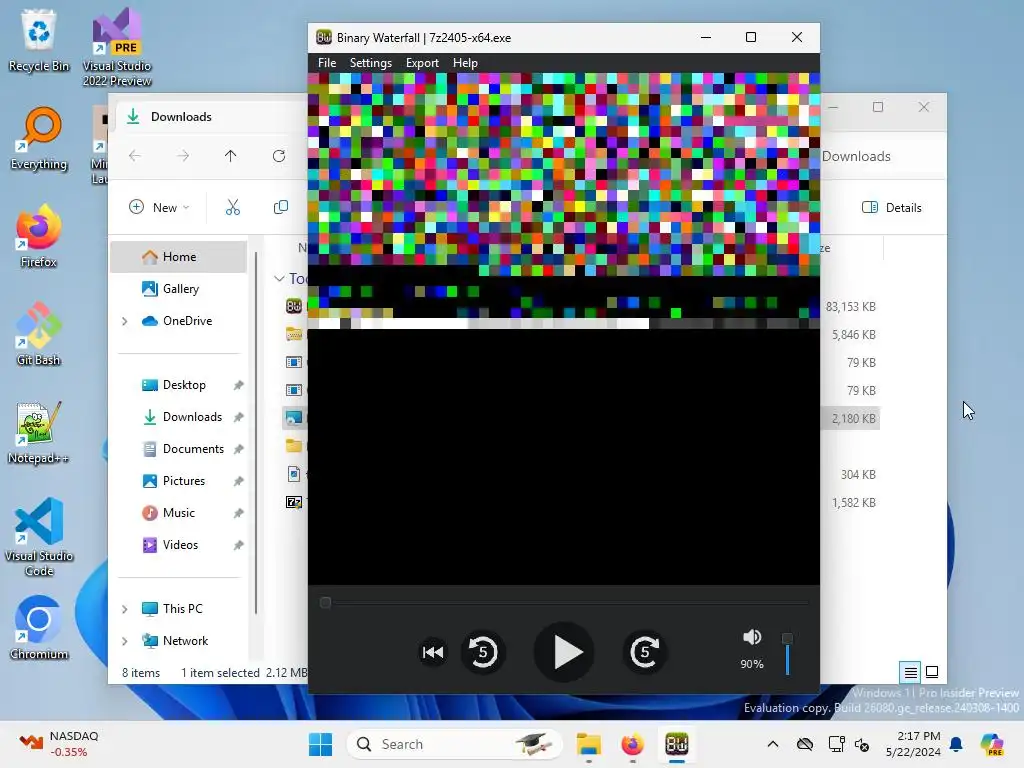
Task: Open notifications bell in taskbar
Action: click(956, 744)
